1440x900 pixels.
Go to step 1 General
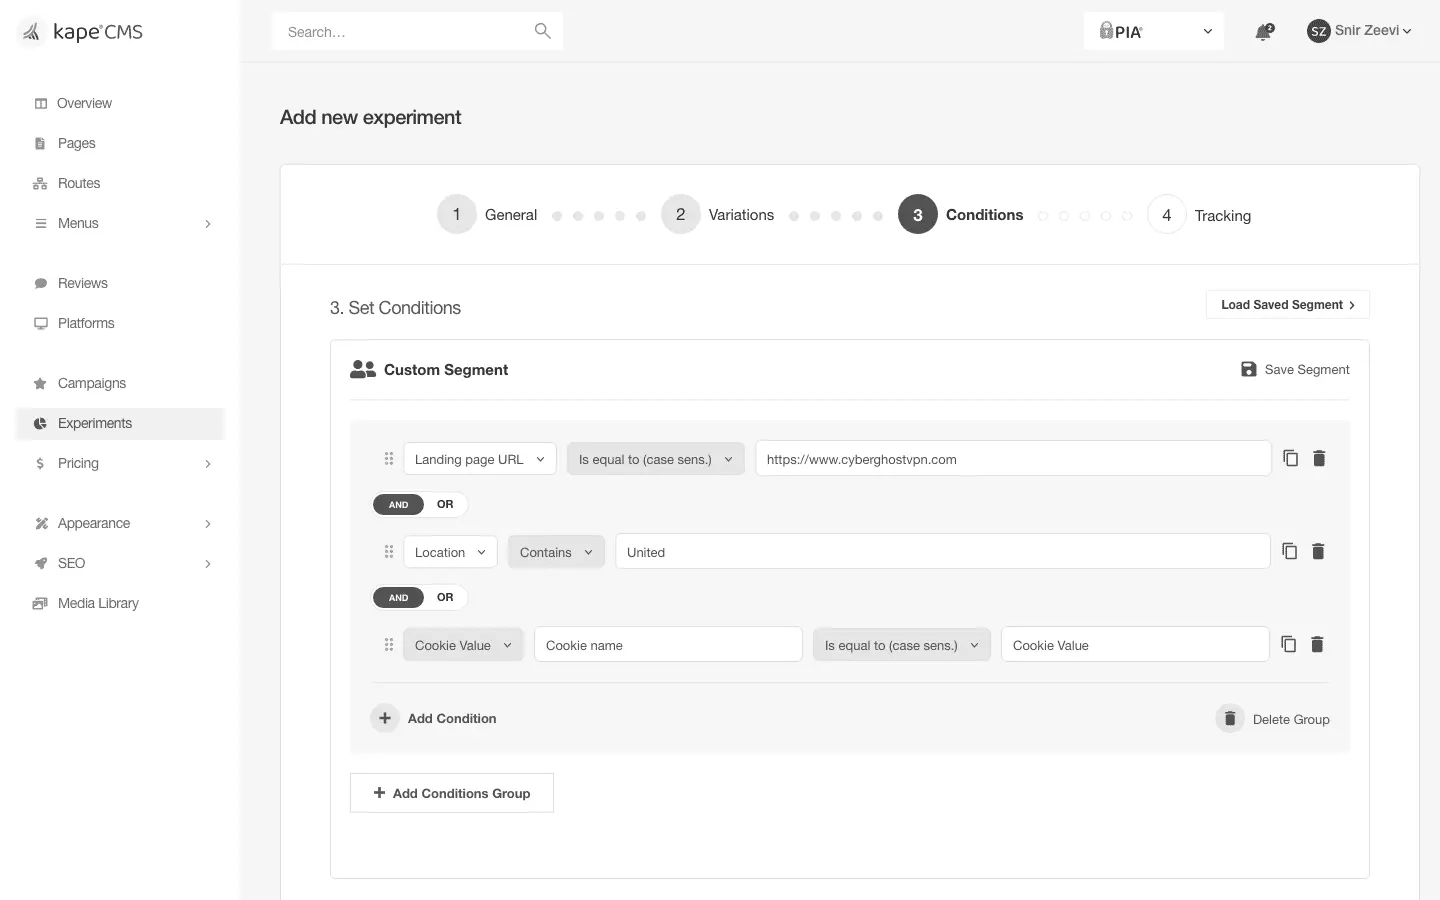point(487,214)
